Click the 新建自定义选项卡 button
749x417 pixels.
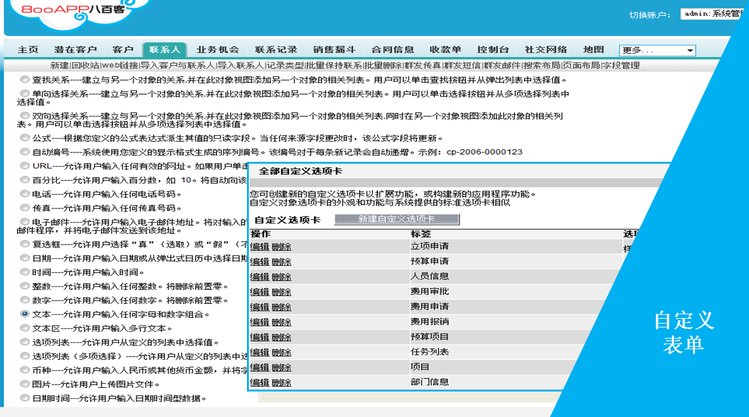click(x=397, y=219)
